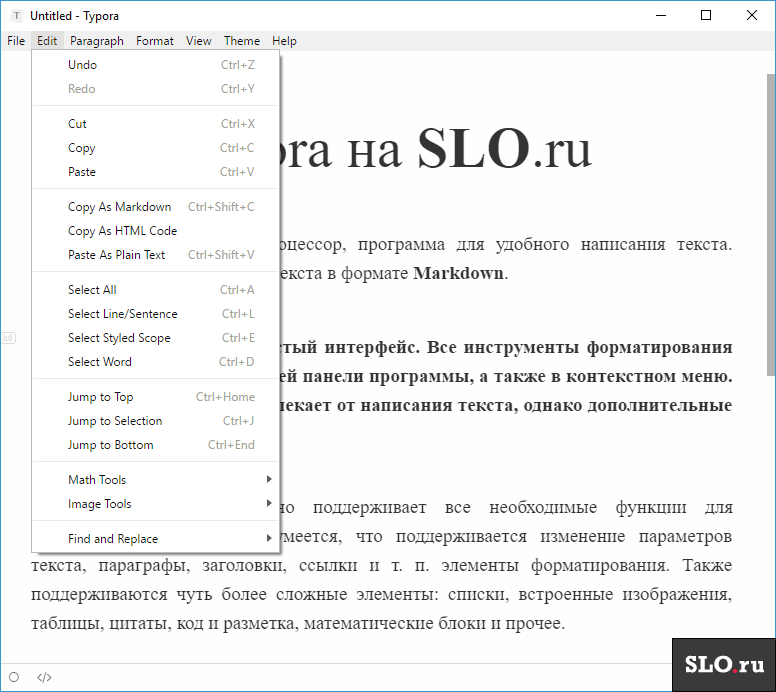Viewport: 776px width, 692px height.
Task: Click Select All in the menu
Action: coord(156,290)
